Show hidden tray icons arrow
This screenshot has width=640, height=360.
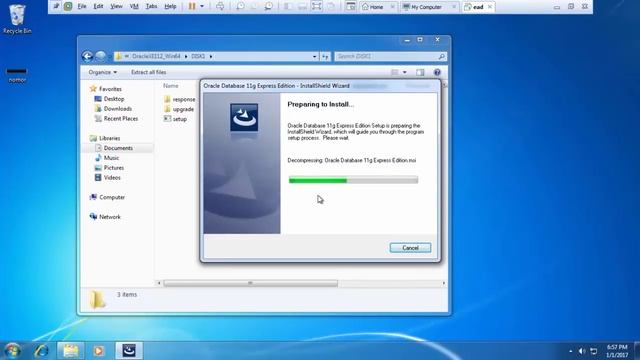point(571,351)
